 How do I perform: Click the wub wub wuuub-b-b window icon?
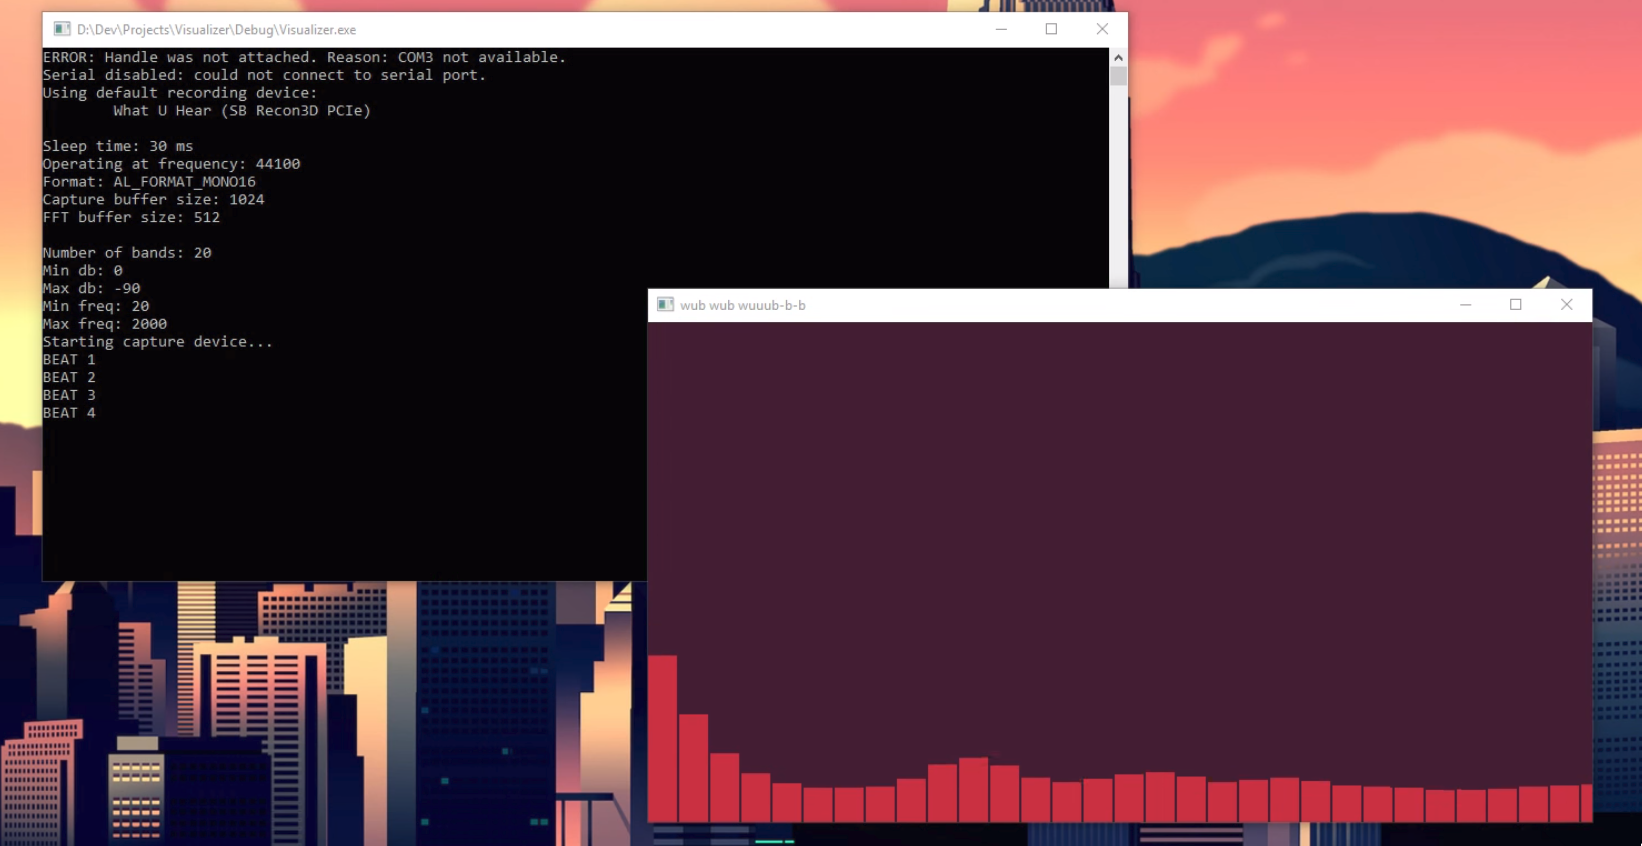665,304
